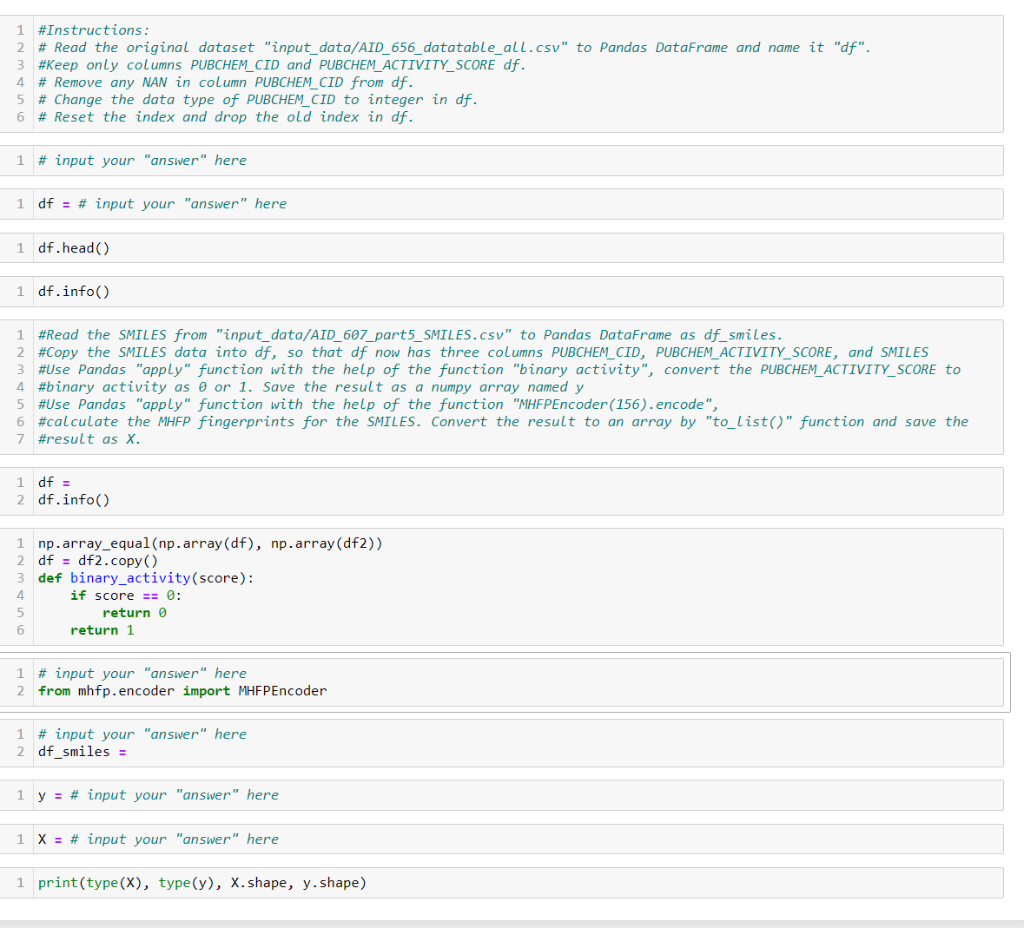Select the binary_activity function definition cell
Screen dimensions: 1024x928
tap(300, 587)
